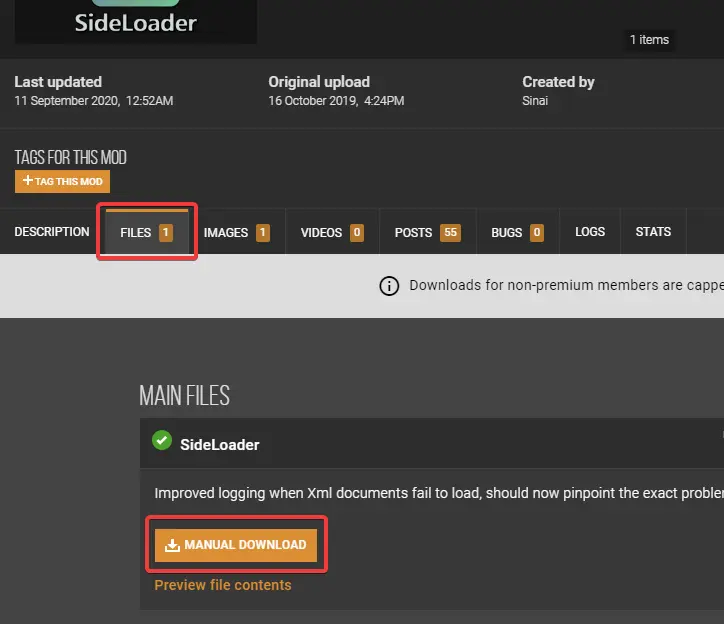Open the Files tab
This screenshot has height=624, width=724.
[147, 232]
